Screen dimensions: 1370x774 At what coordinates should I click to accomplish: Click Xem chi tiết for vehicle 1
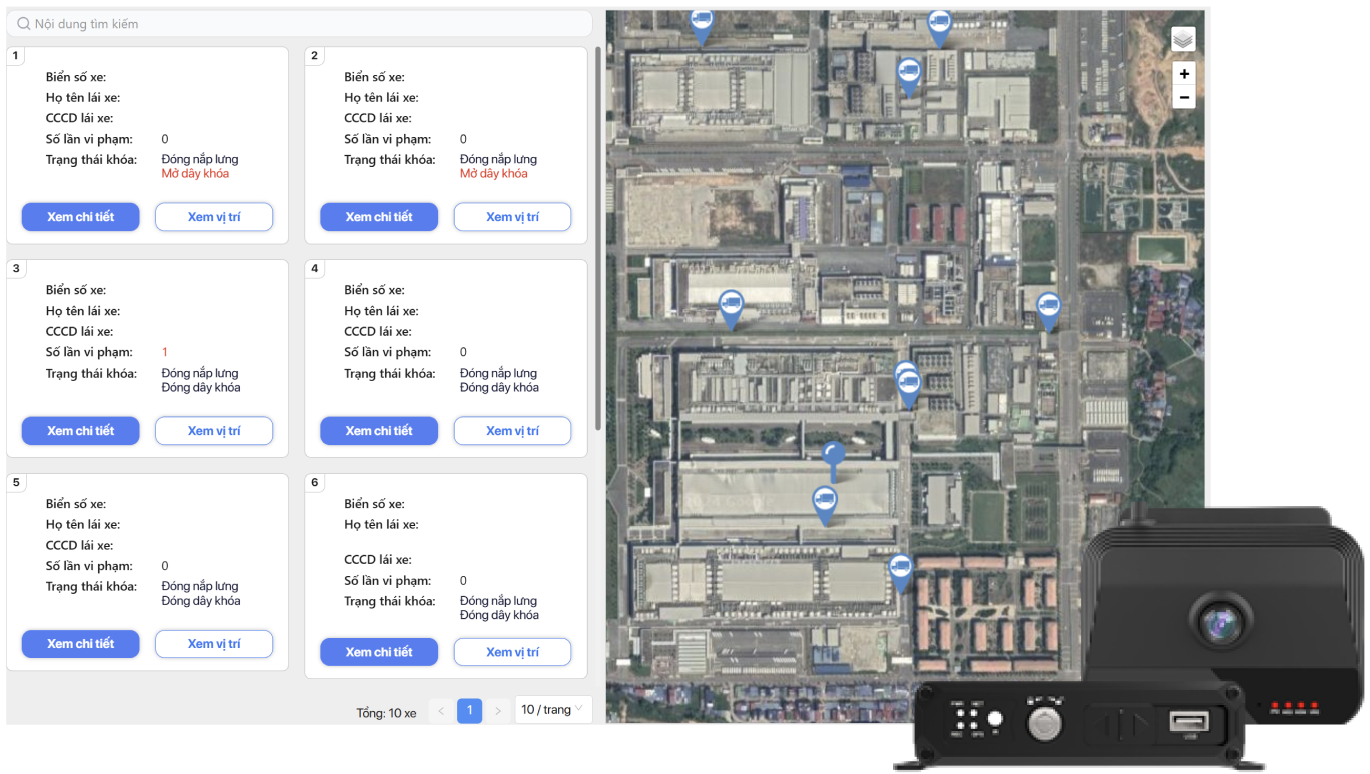(80, 217)
